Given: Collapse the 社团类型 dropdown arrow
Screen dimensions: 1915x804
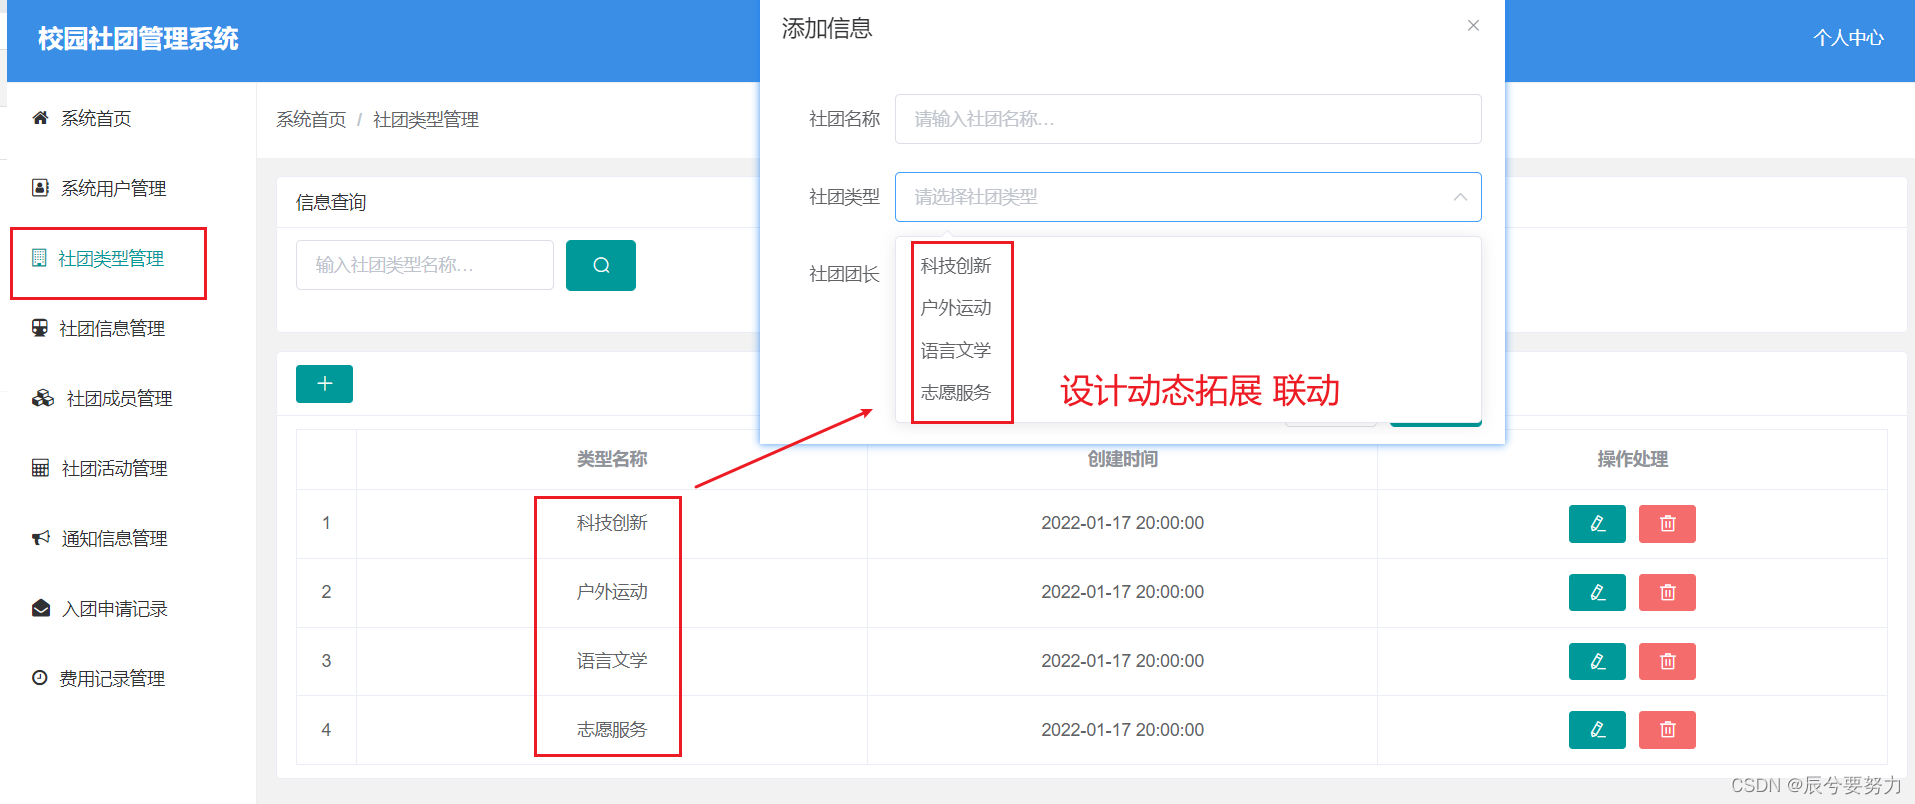Looking at the screenshot, I should (x=1460, y=197).
